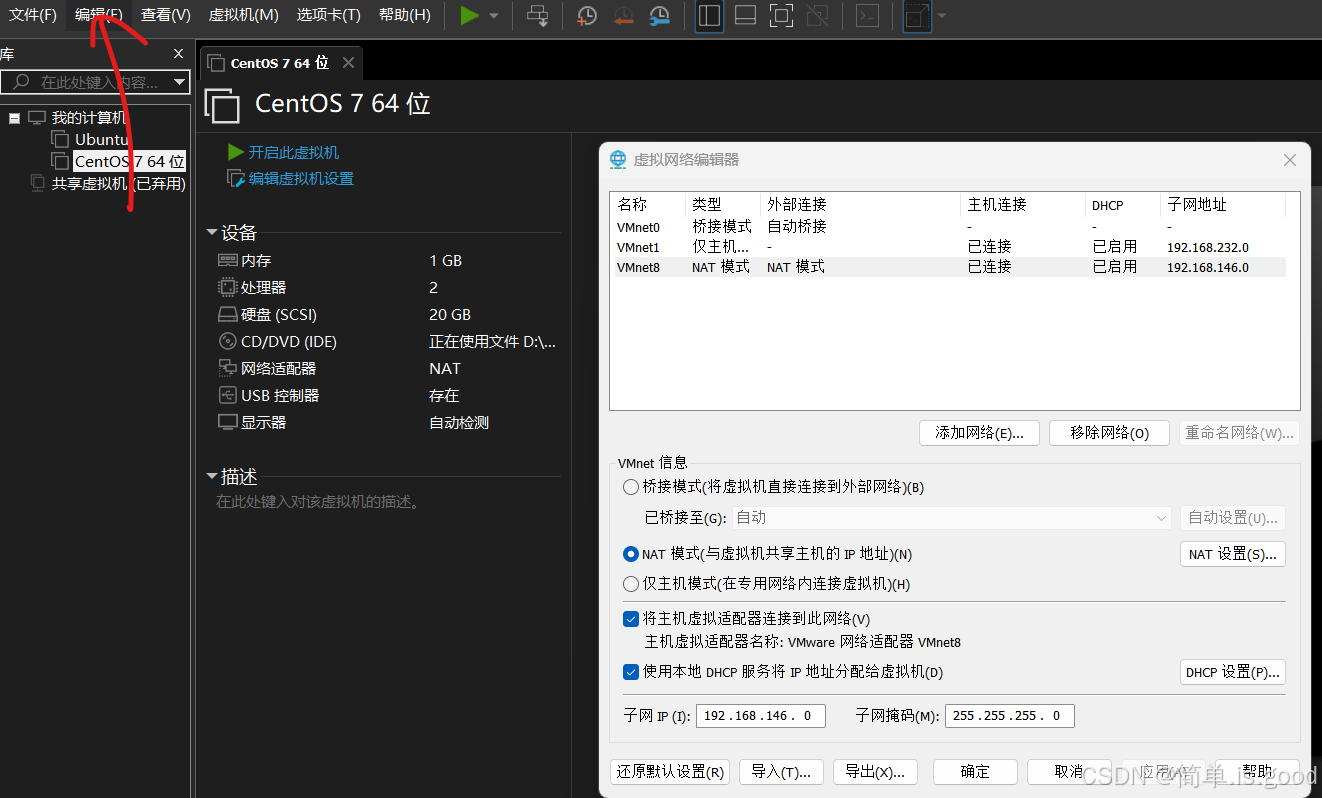Collapse the 我的计算机 tree node

point(14,118)
